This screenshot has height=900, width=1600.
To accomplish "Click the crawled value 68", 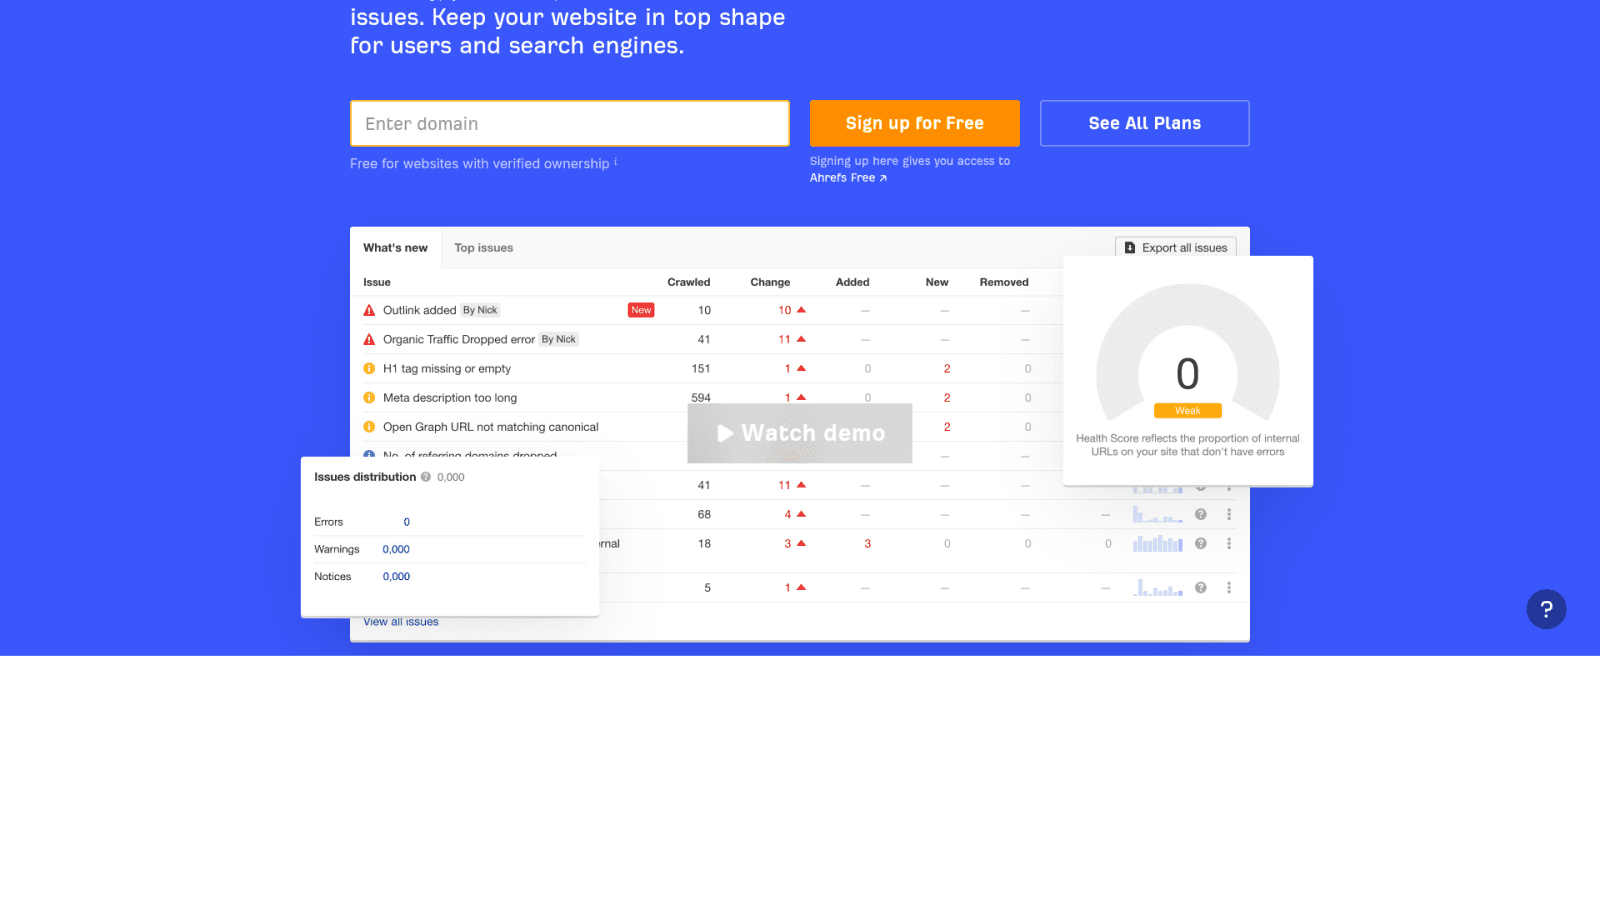I will point(704,514).
